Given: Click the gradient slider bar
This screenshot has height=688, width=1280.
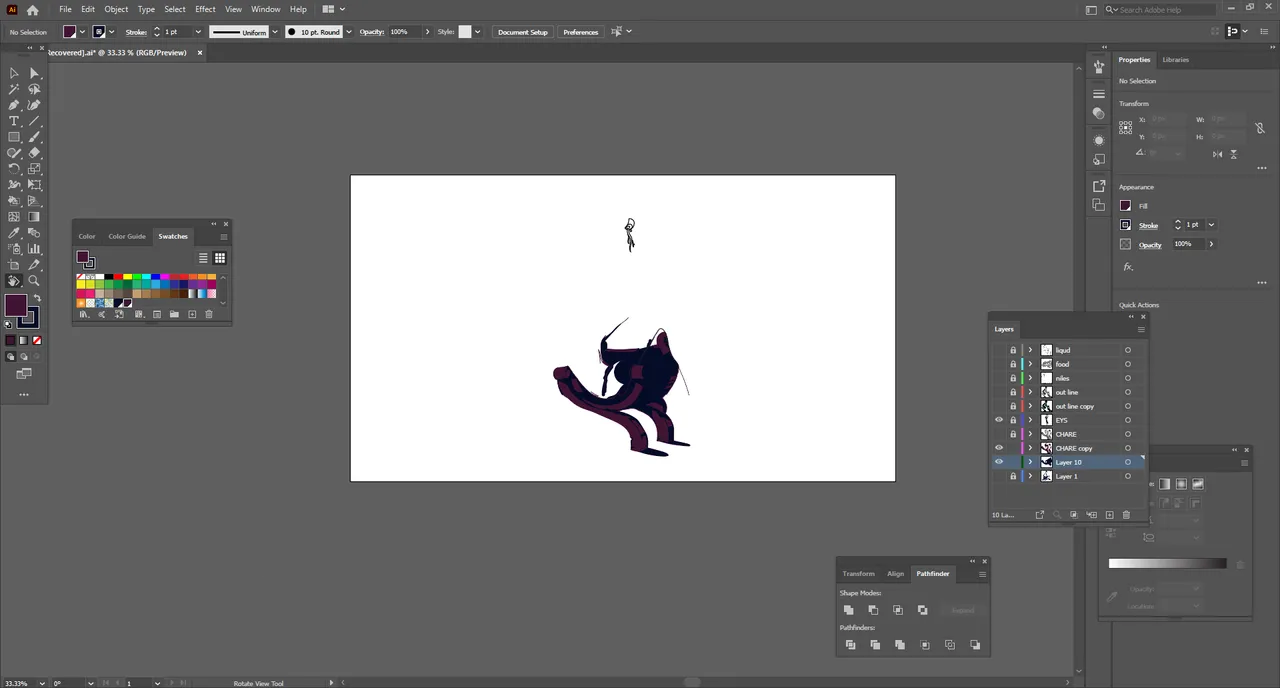Looking at the screenshot, I should tap(1167, 563).
